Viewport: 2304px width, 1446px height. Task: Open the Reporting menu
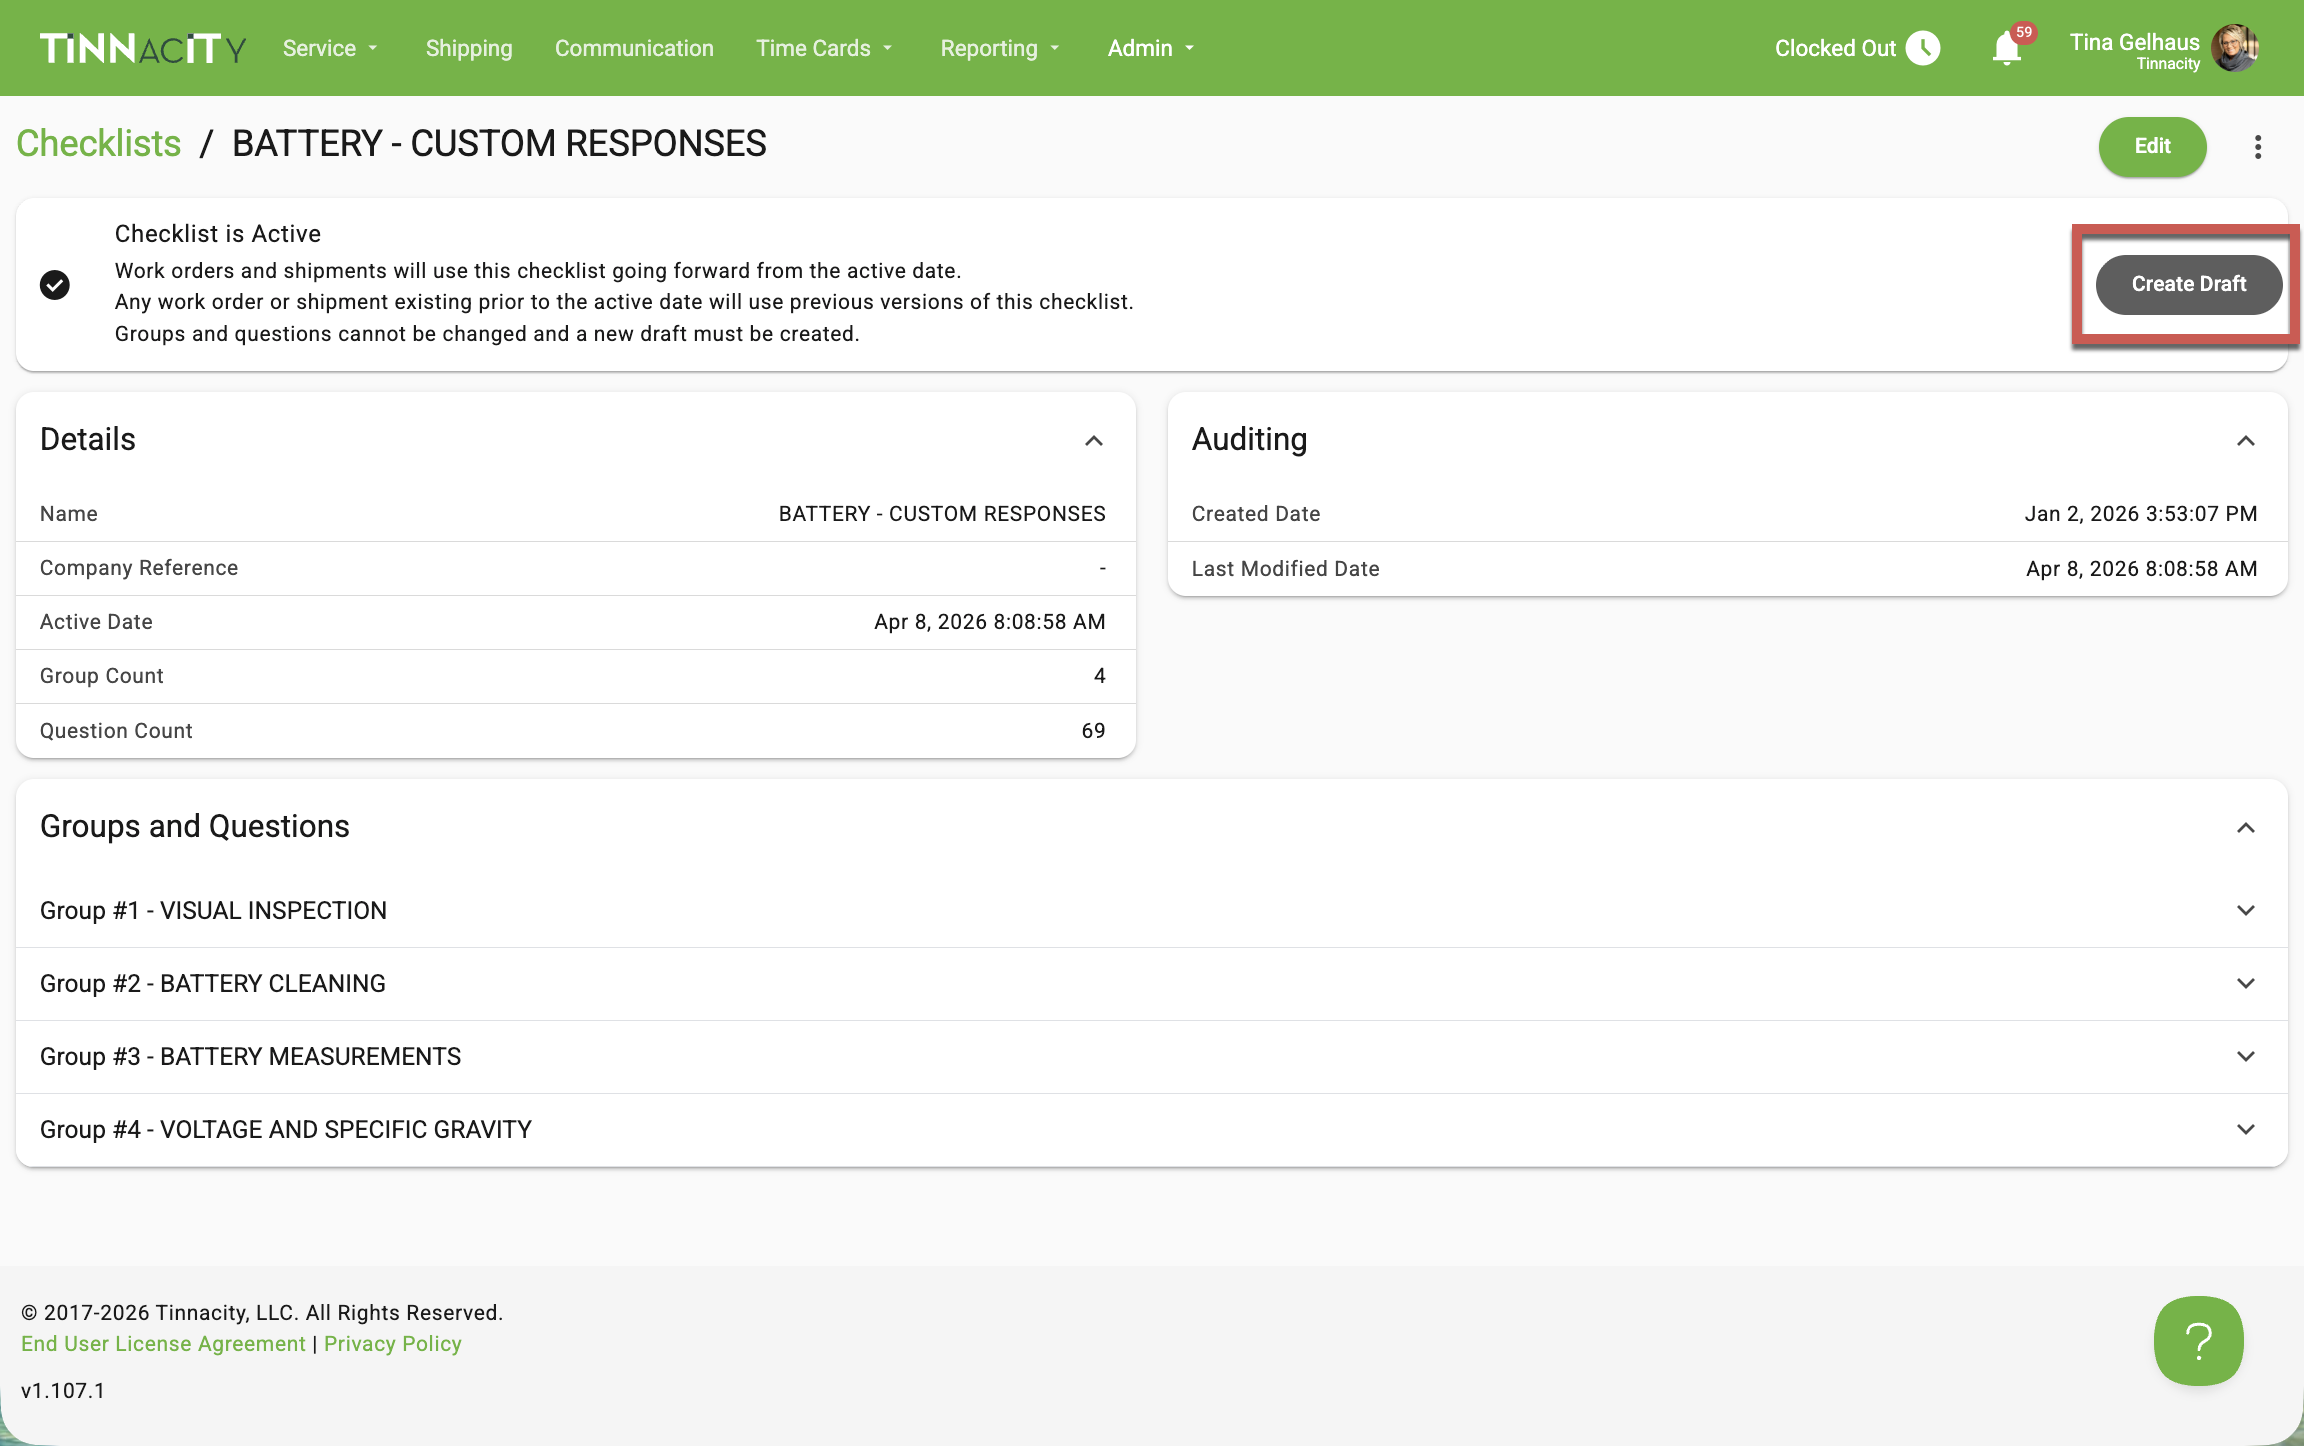999,48
